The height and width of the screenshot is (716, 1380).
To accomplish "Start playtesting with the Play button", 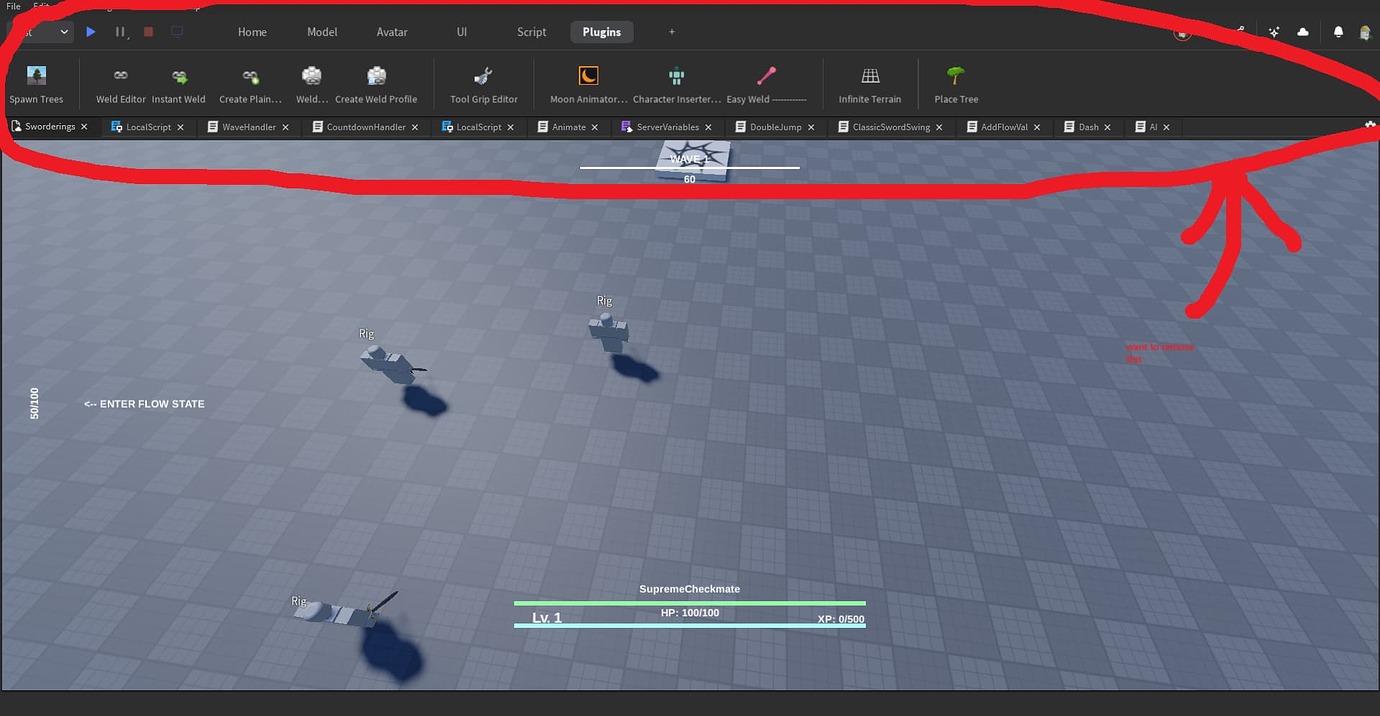I will [90, 31].
